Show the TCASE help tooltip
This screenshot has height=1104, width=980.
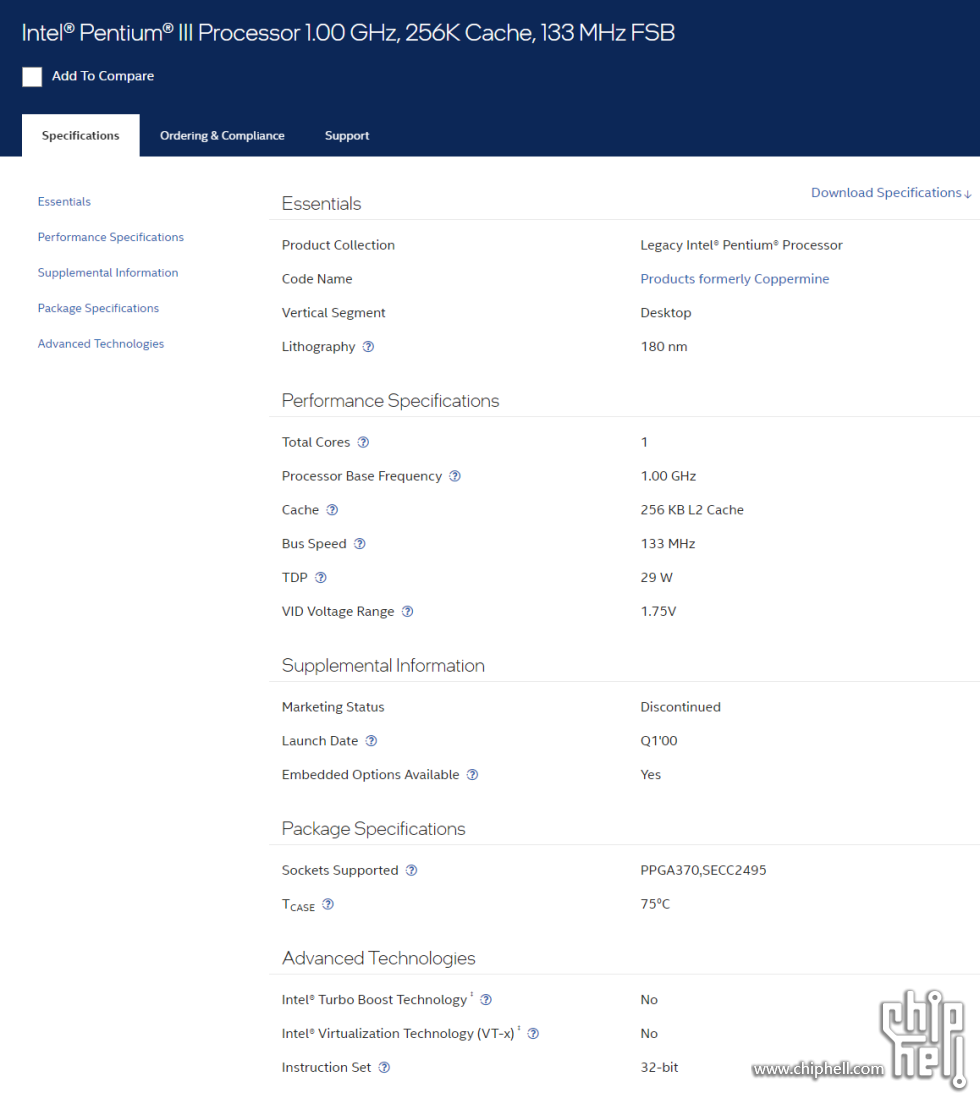point(328,904)
